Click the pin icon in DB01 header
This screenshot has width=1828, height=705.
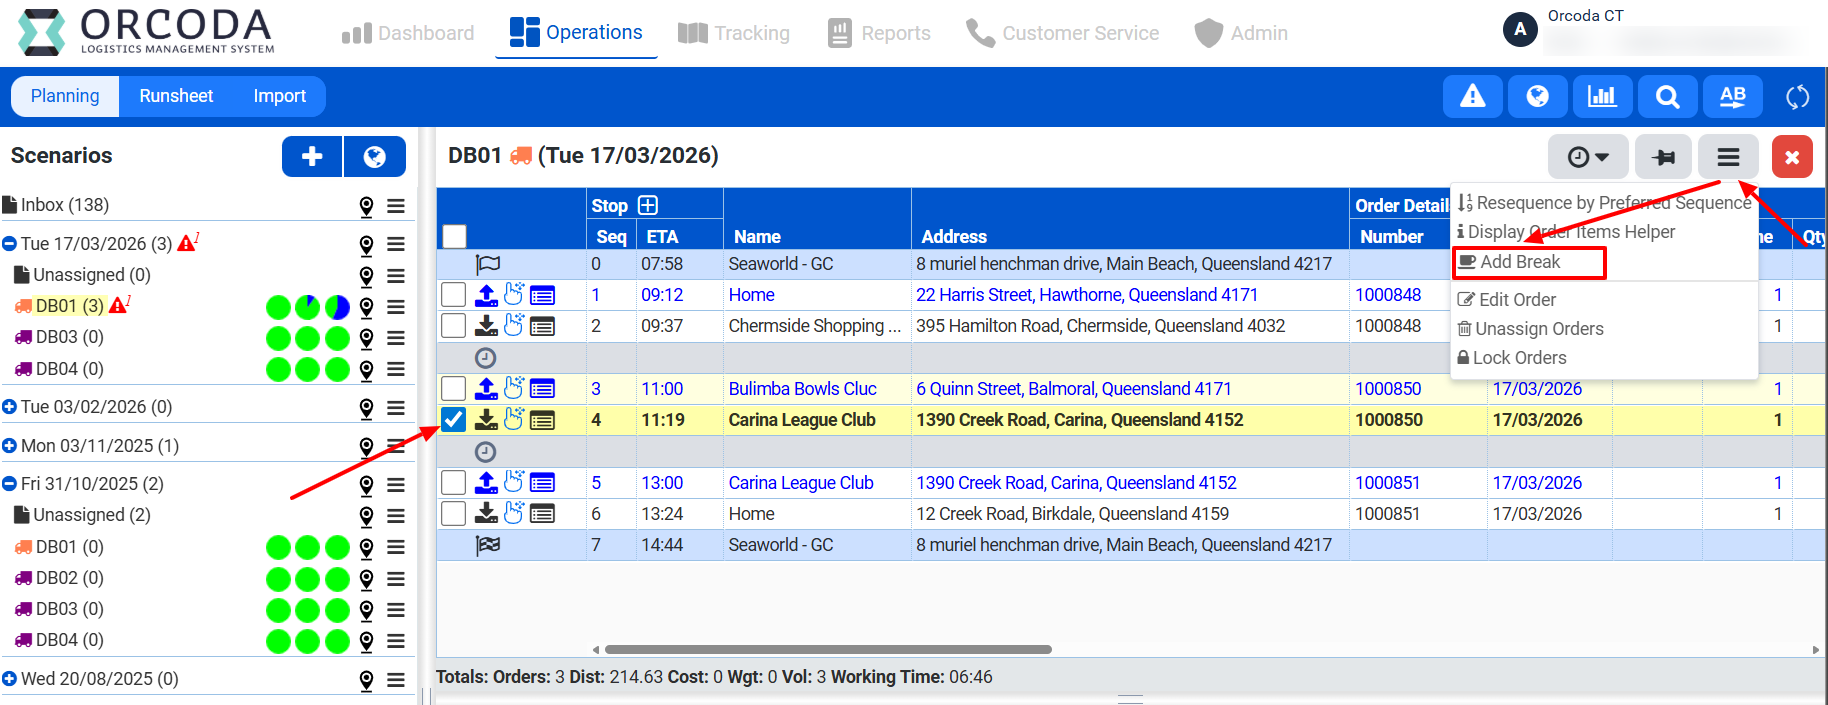(1663, 157)
